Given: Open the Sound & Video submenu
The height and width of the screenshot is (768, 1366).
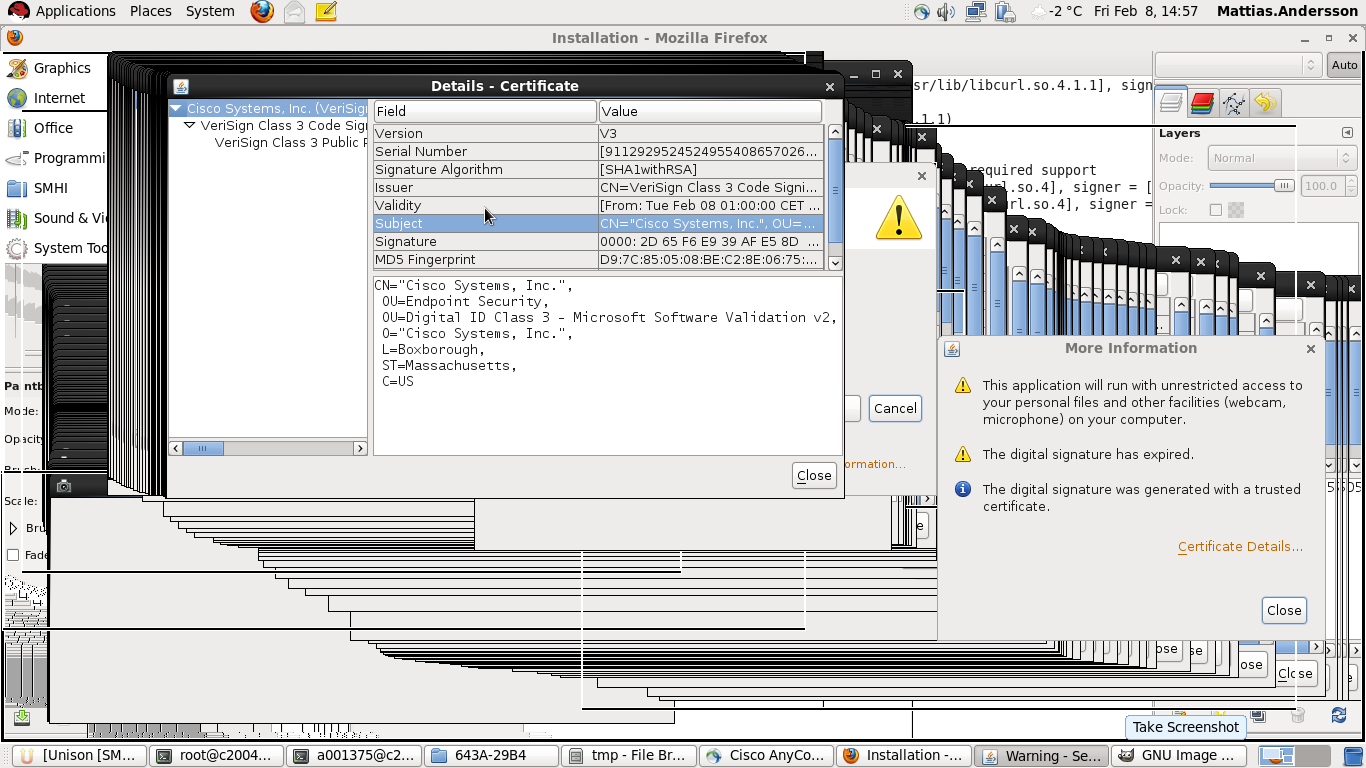Looking at the screenshot, I should coord(59,218).
